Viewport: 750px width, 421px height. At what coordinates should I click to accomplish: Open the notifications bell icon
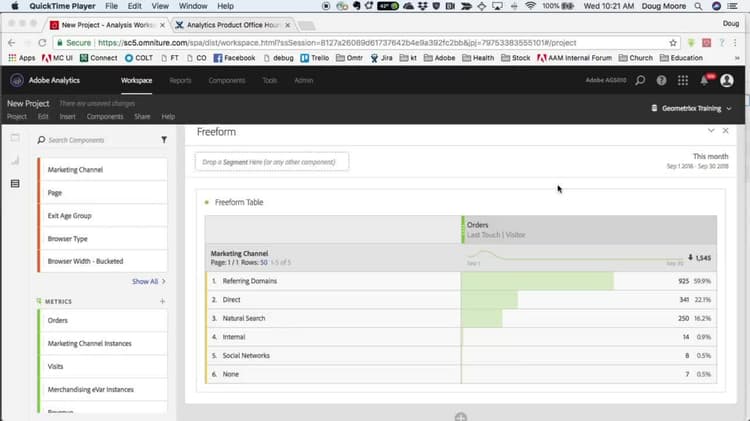point(705,80)
